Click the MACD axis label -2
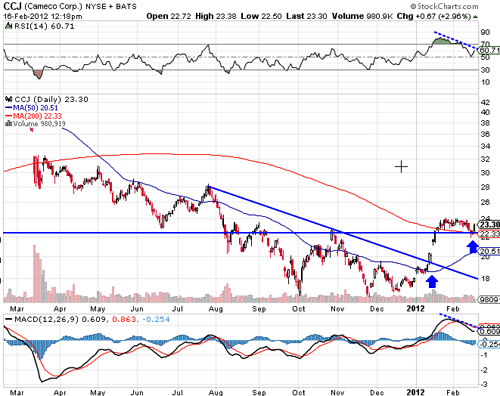Screen dimensions: 500x396 pyautogui.click(x=485, y=370)
